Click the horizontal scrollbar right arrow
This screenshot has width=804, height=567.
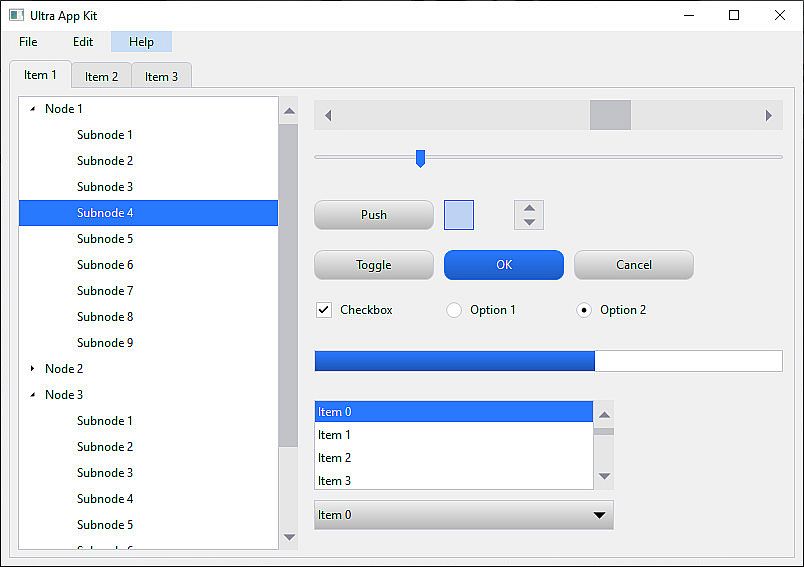click(x=768, y=115)
